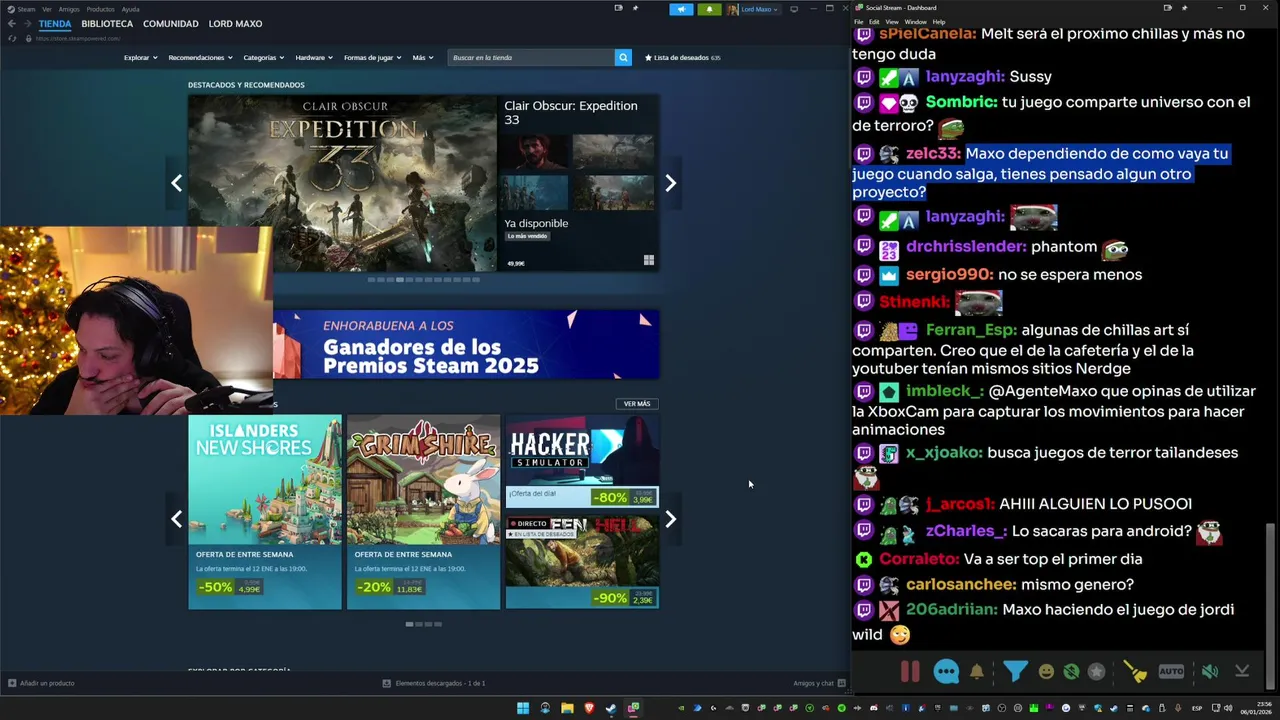Open the blue filter funnel in Social Stream
The image size is (1280, 720).
(x=1015, y=672)
